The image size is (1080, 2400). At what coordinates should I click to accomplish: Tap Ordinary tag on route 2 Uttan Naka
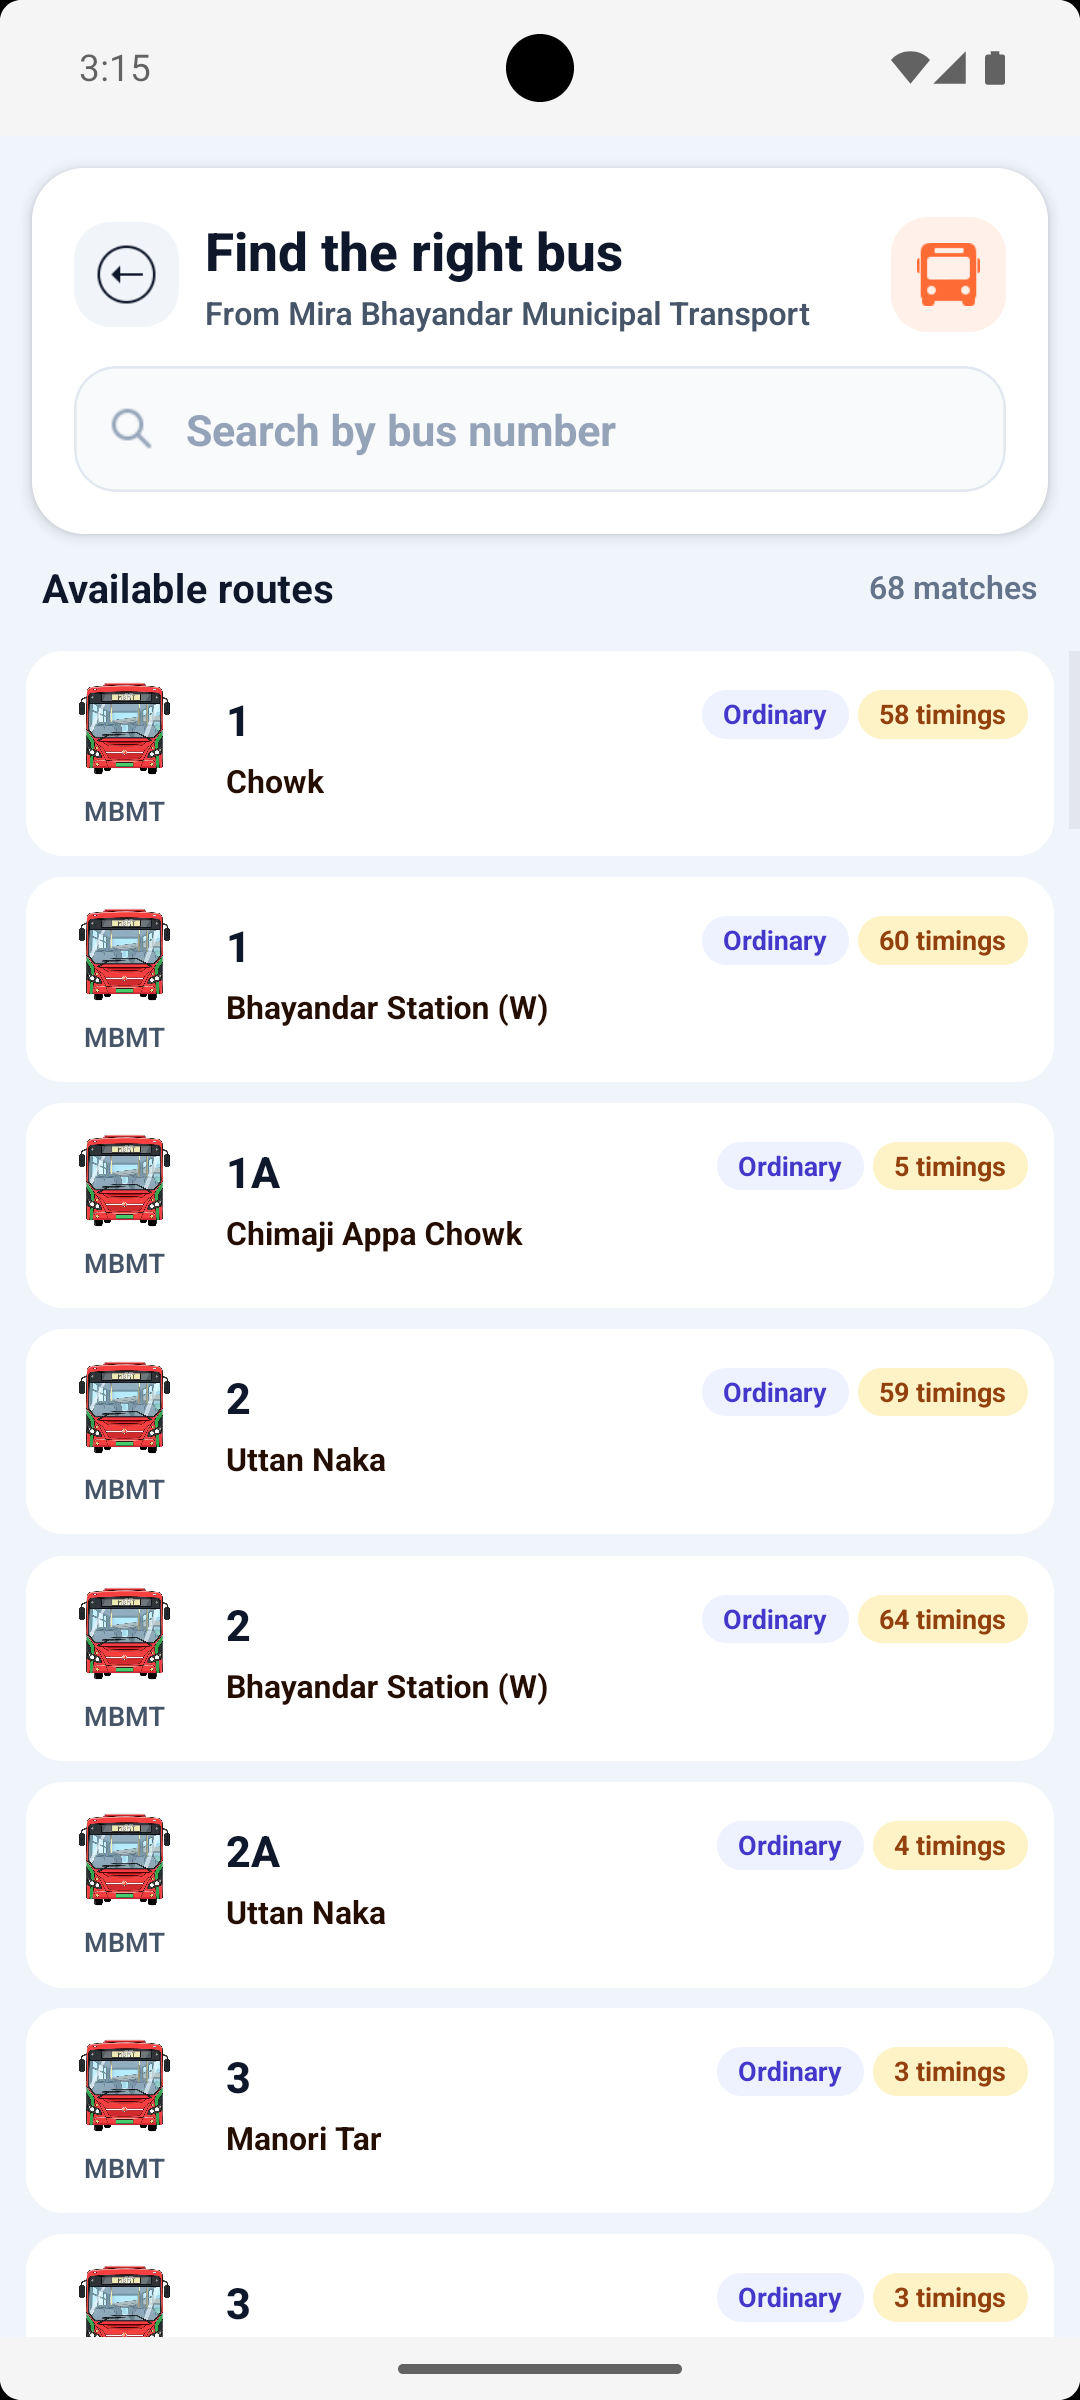point(774,1392)
